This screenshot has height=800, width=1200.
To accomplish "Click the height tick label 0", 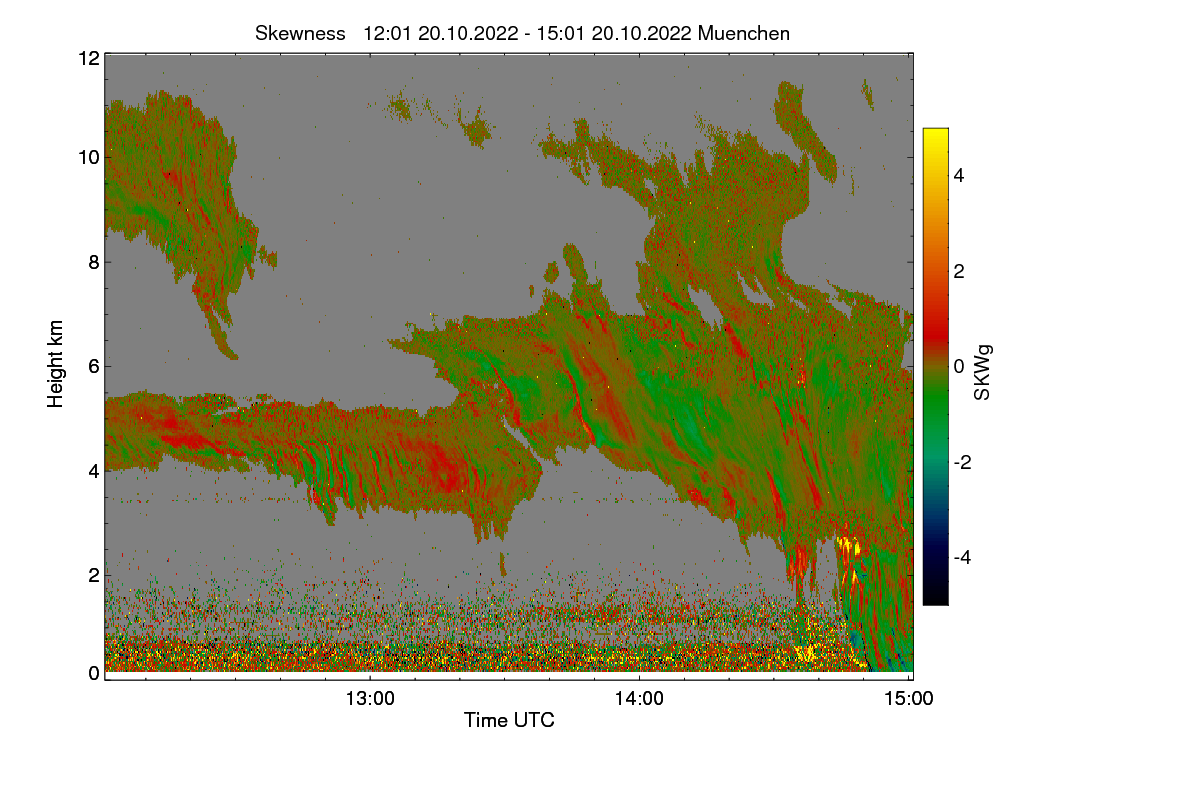I will [x=94, y=673].
